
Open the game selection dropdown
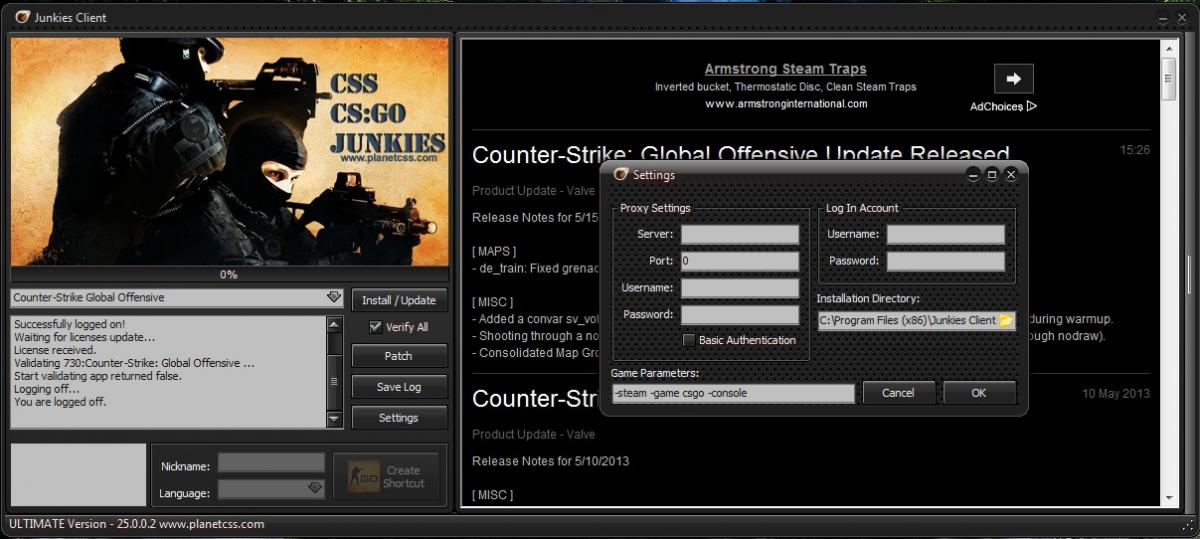(x=334, y=298)
